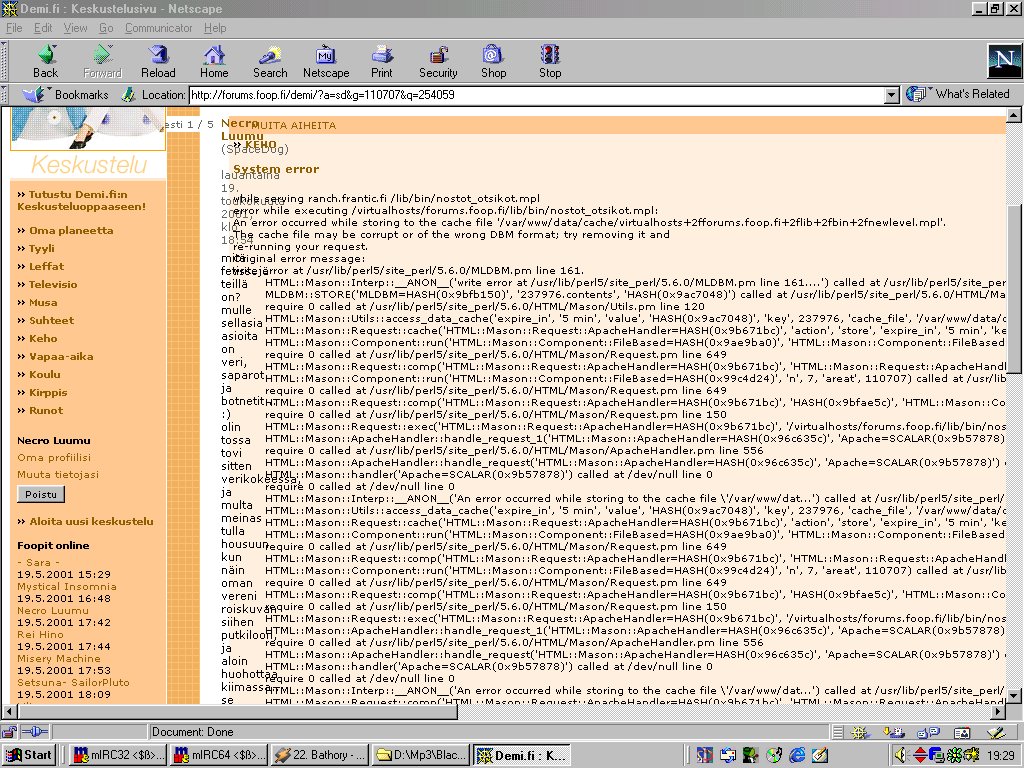Image resolution: width=1024 pixels, height=768 pixels.
Task: Open Muuta tietojasi link
Action: tap(58, 475)
